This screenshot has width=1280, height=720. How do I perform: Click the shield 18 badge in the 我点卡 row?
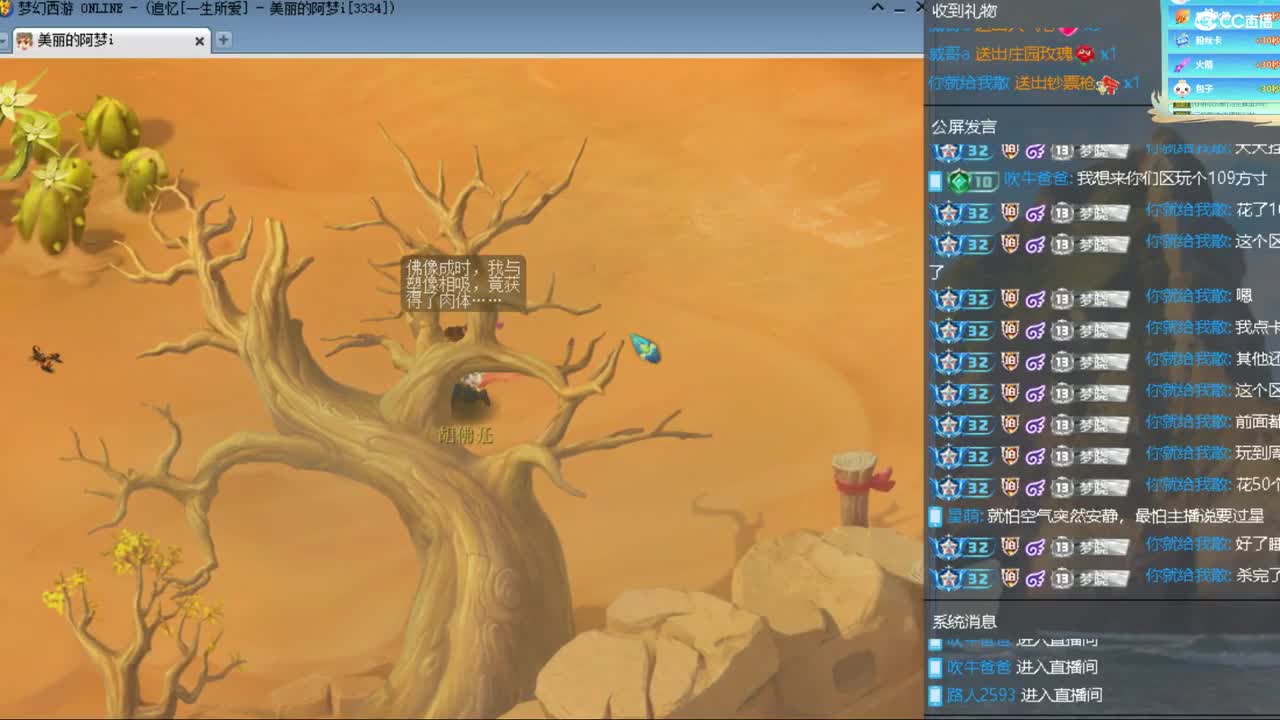(x=1010, y=328)
